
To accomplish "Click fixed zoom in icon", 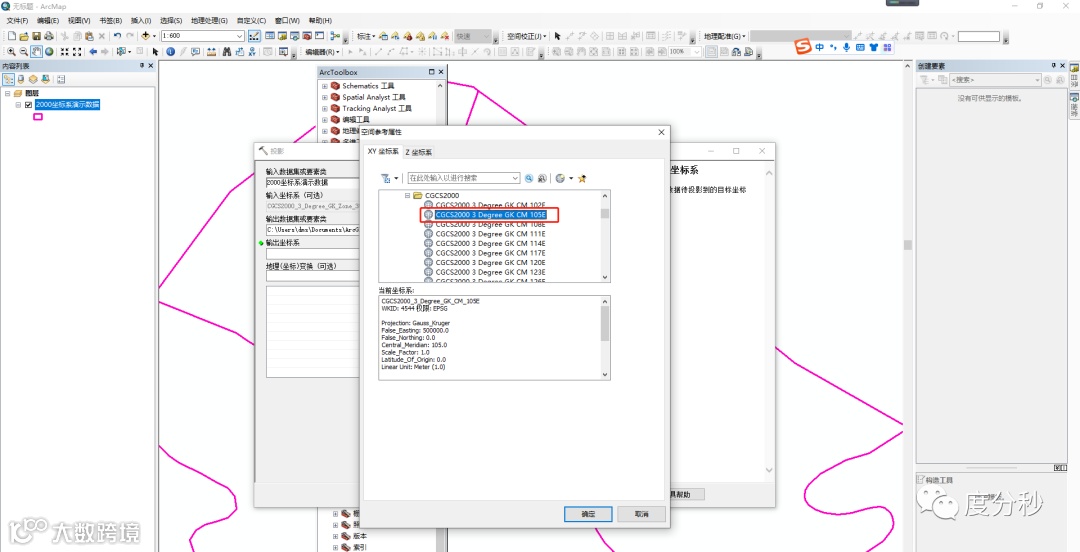I will 64,52.
